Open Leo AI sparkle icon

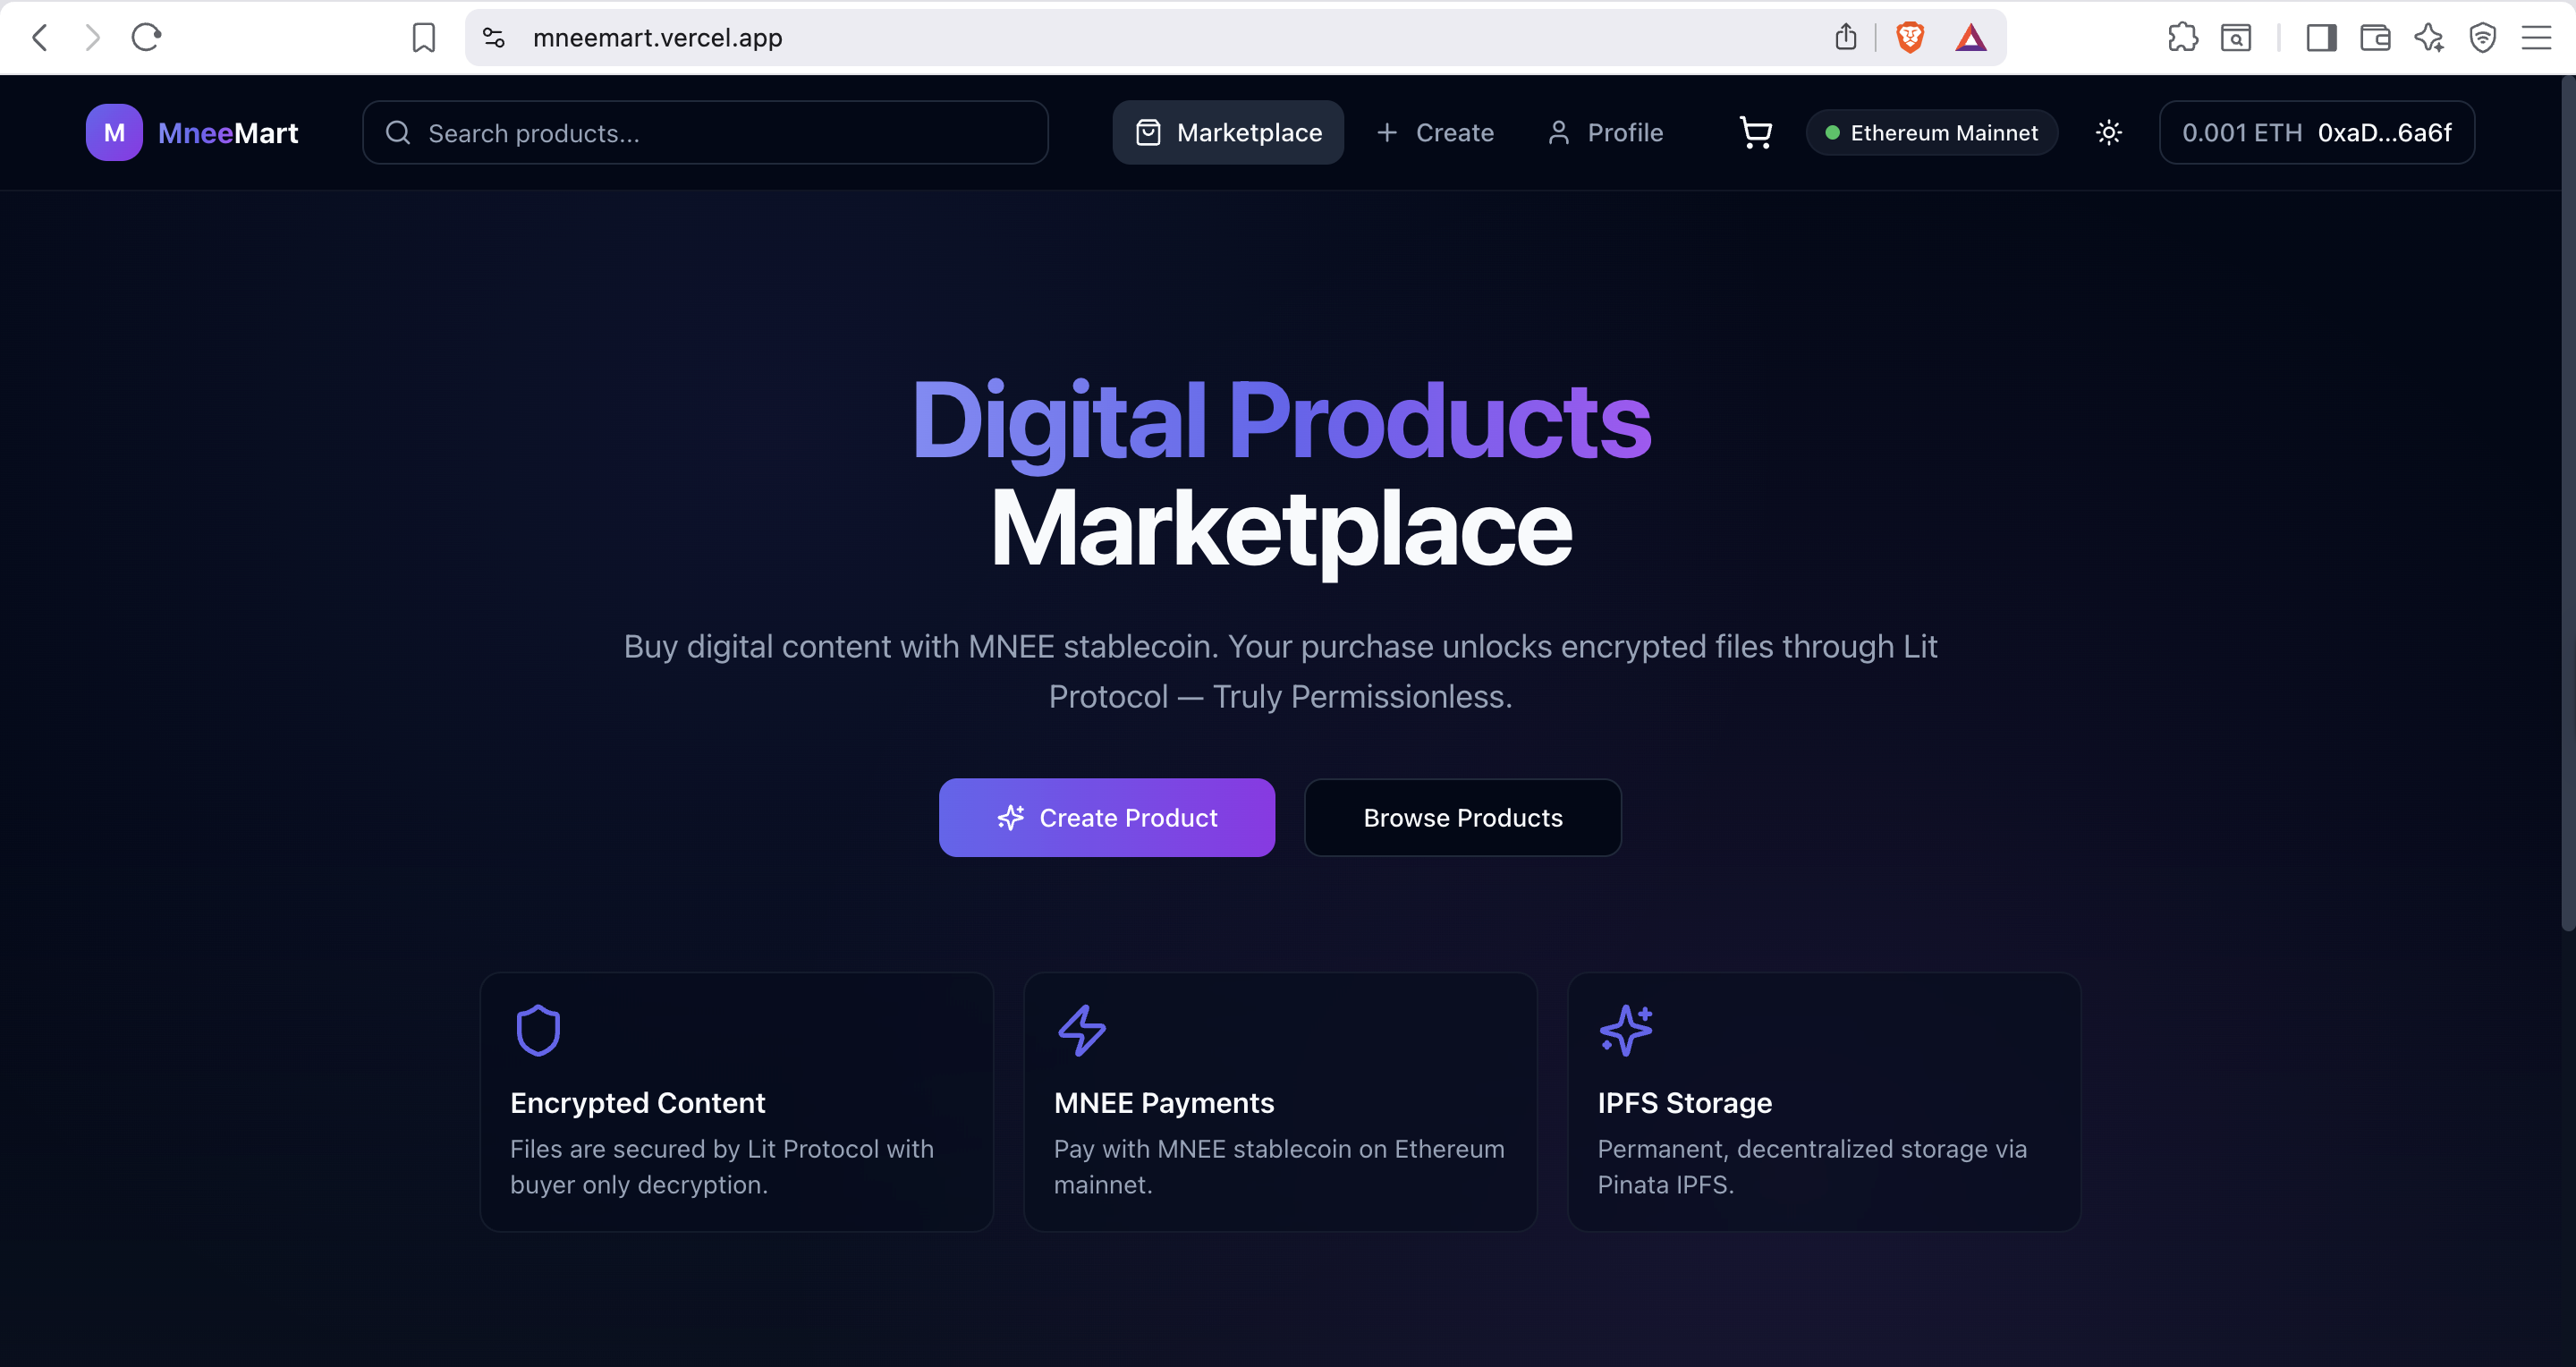[x=2429, y=38]
